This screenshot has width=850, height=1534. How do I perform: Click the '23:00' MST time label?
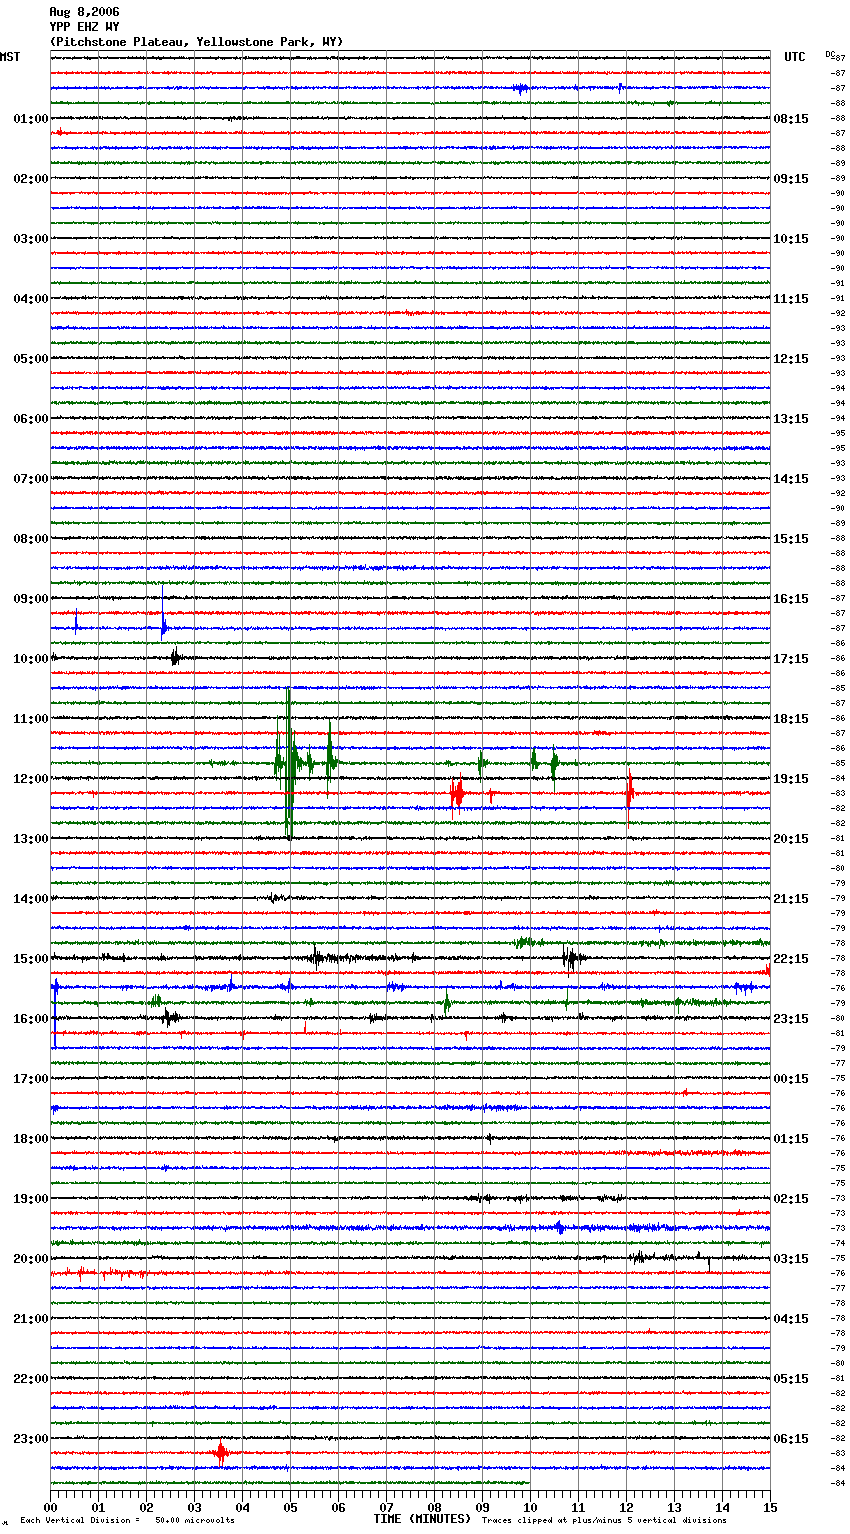tap(31, 1439)
